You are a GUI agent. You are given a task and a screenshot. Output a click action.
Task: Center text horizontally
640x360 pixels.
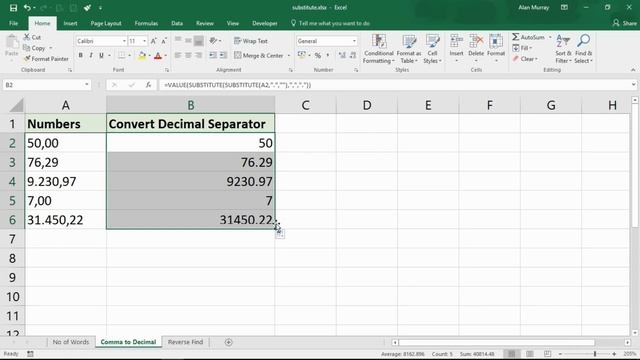pos(188,55)
